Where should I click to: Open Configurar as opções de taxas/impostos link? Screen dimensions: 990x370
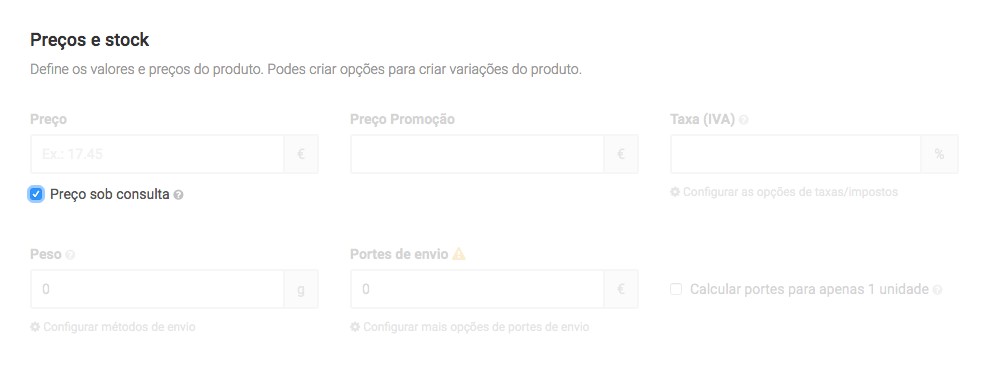point(790,191)
